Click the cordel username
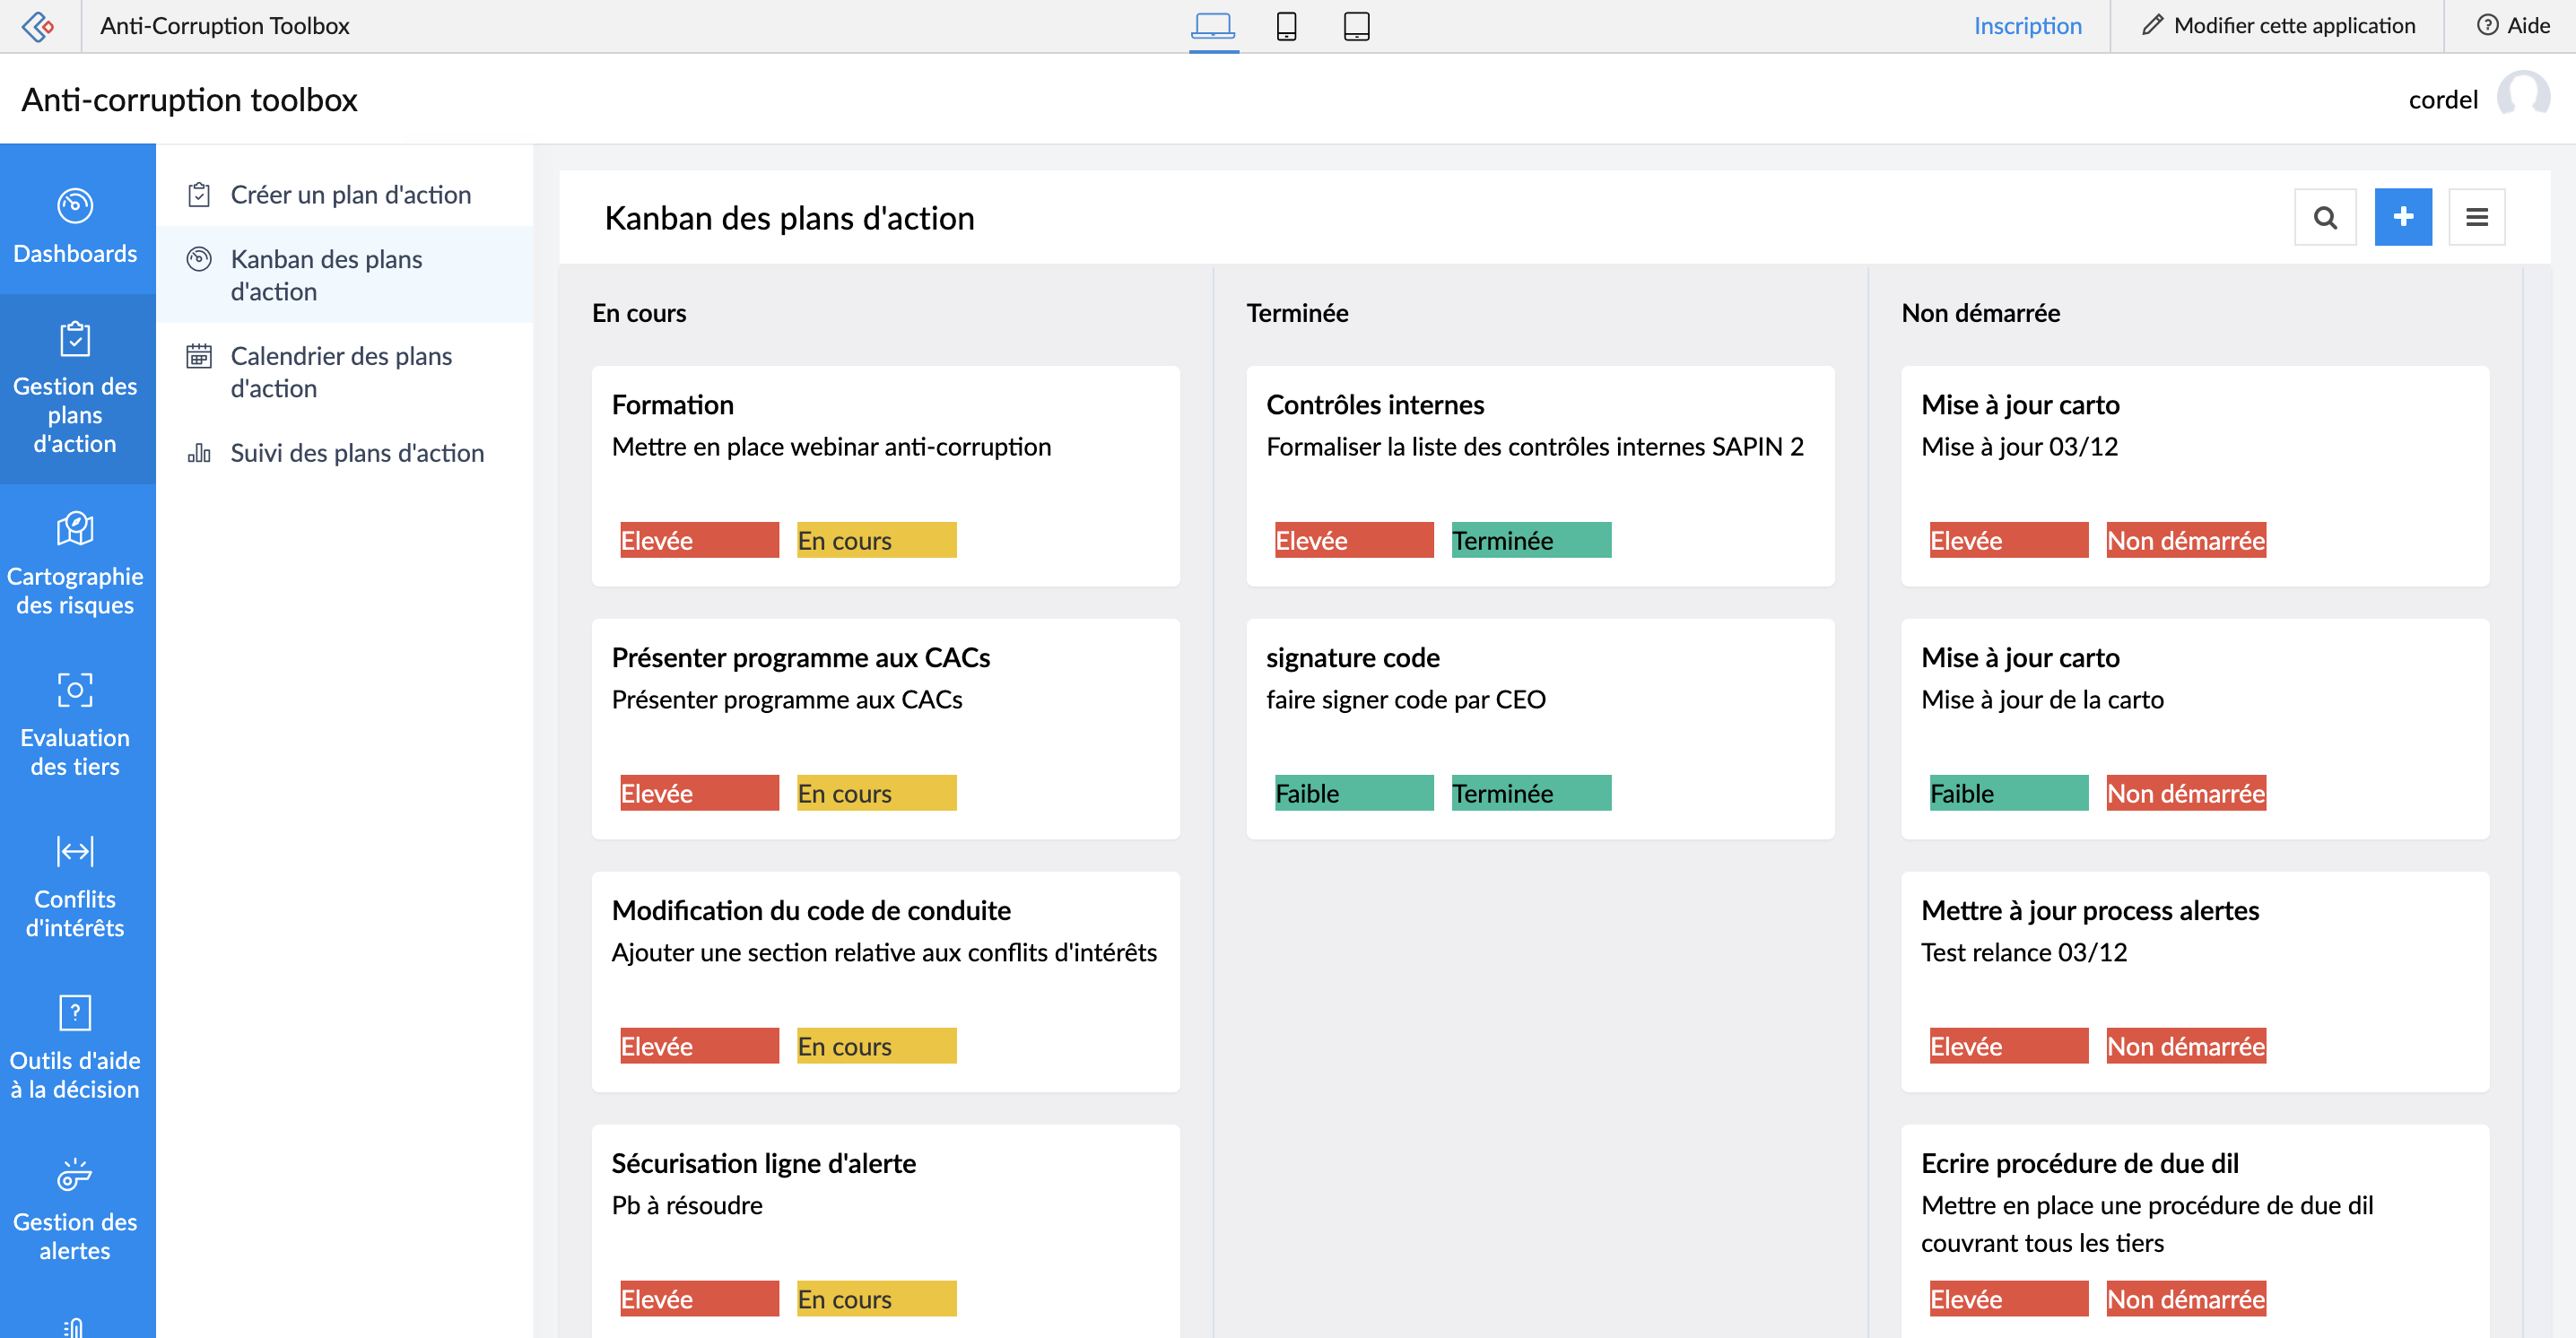Viewport: 2576px width, 1338px height. click(x=2442, y=99)
